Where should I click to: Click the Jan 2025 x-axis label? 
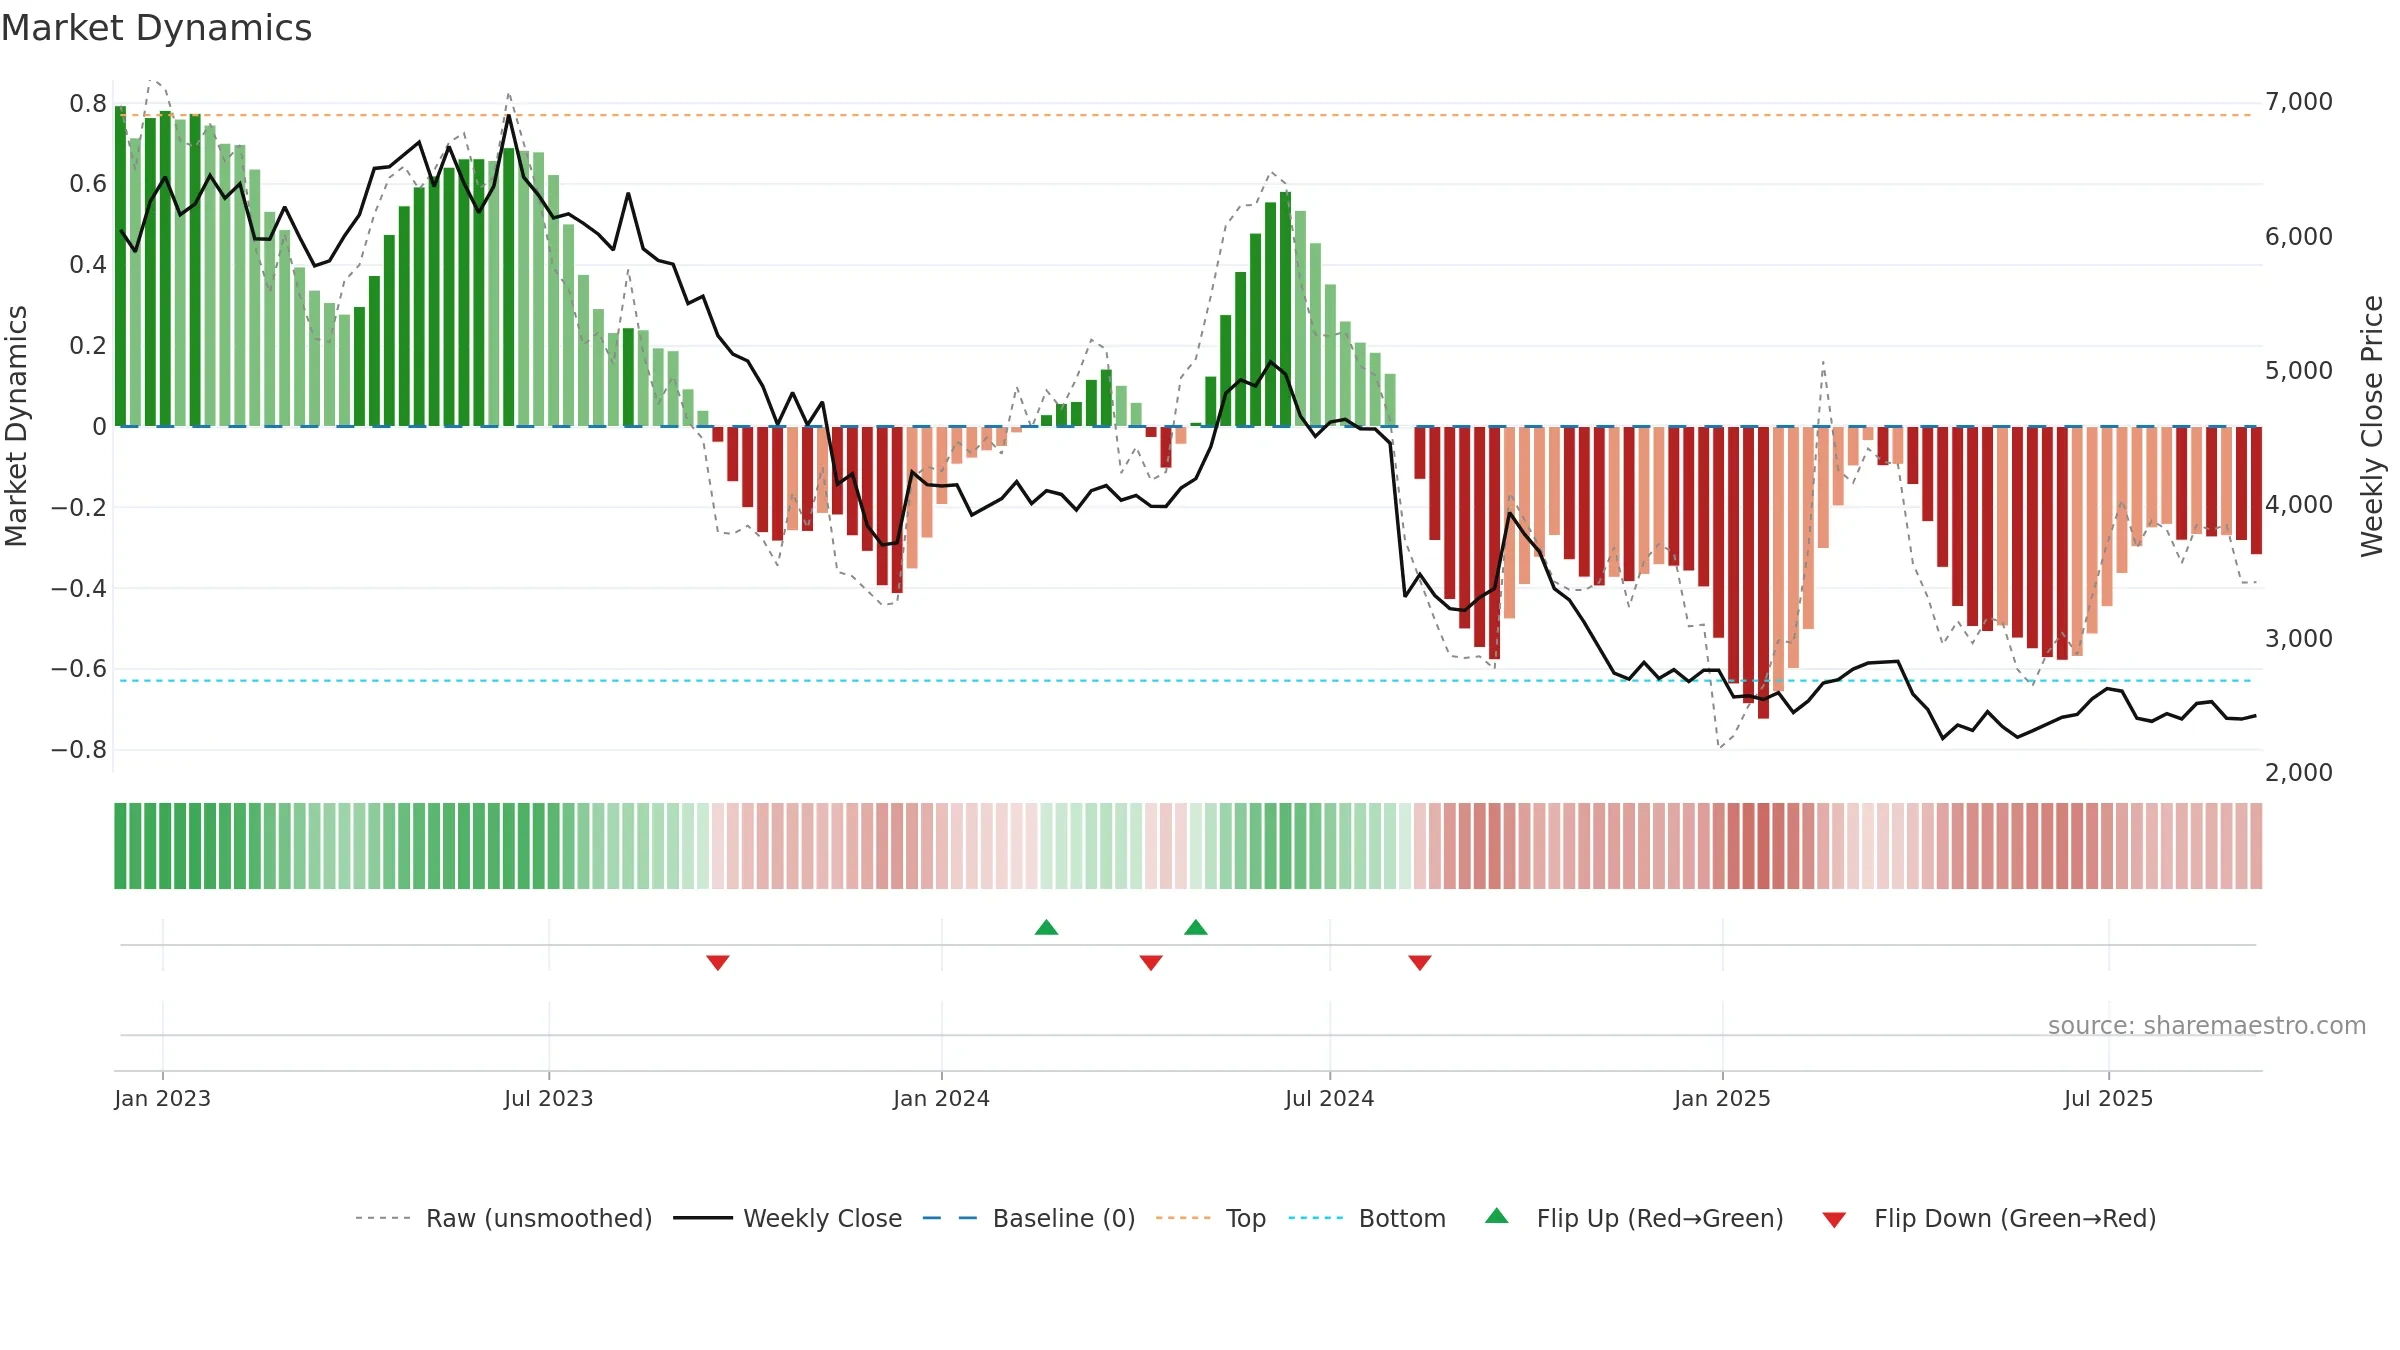point(1722,1098)
